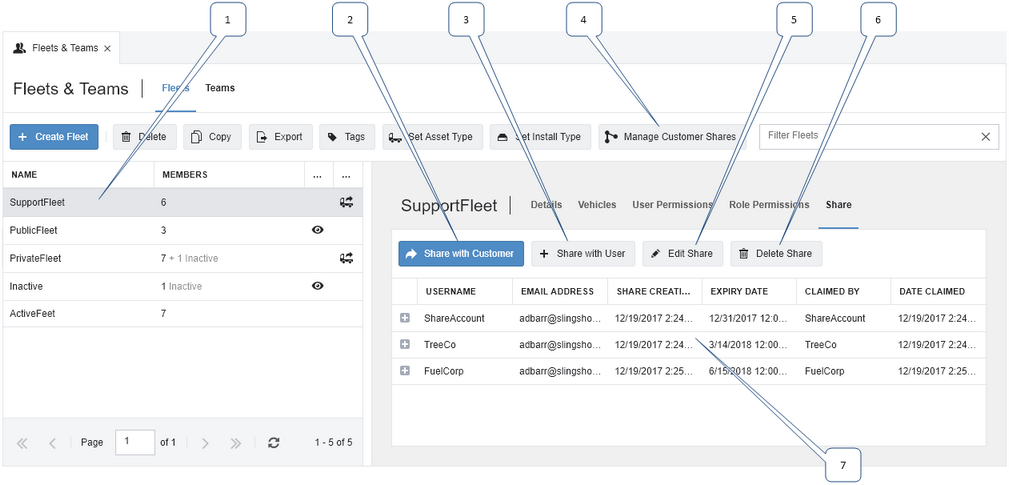
Task: Click Share with Customer button
Action: (461, 253)
